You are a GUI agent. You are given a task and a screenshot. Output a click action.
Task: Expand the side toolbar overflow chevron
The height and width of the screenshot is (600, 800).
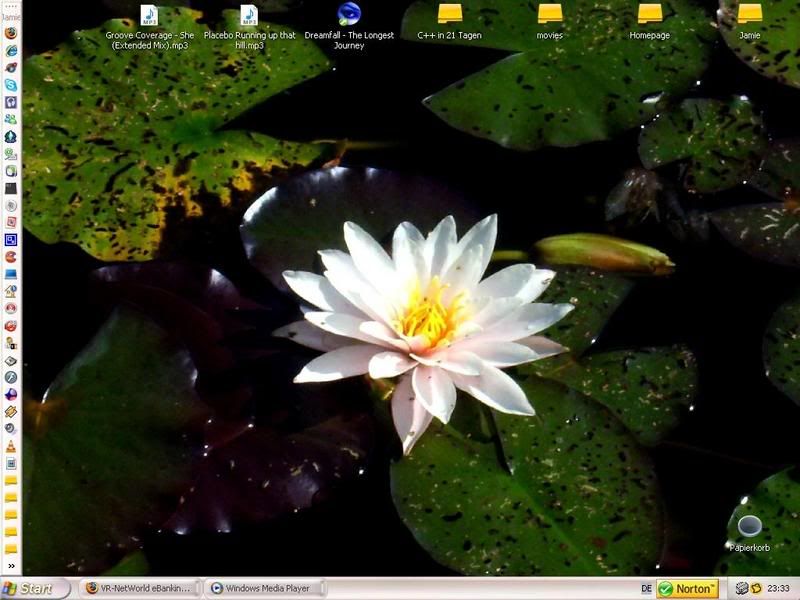(11, 566)
